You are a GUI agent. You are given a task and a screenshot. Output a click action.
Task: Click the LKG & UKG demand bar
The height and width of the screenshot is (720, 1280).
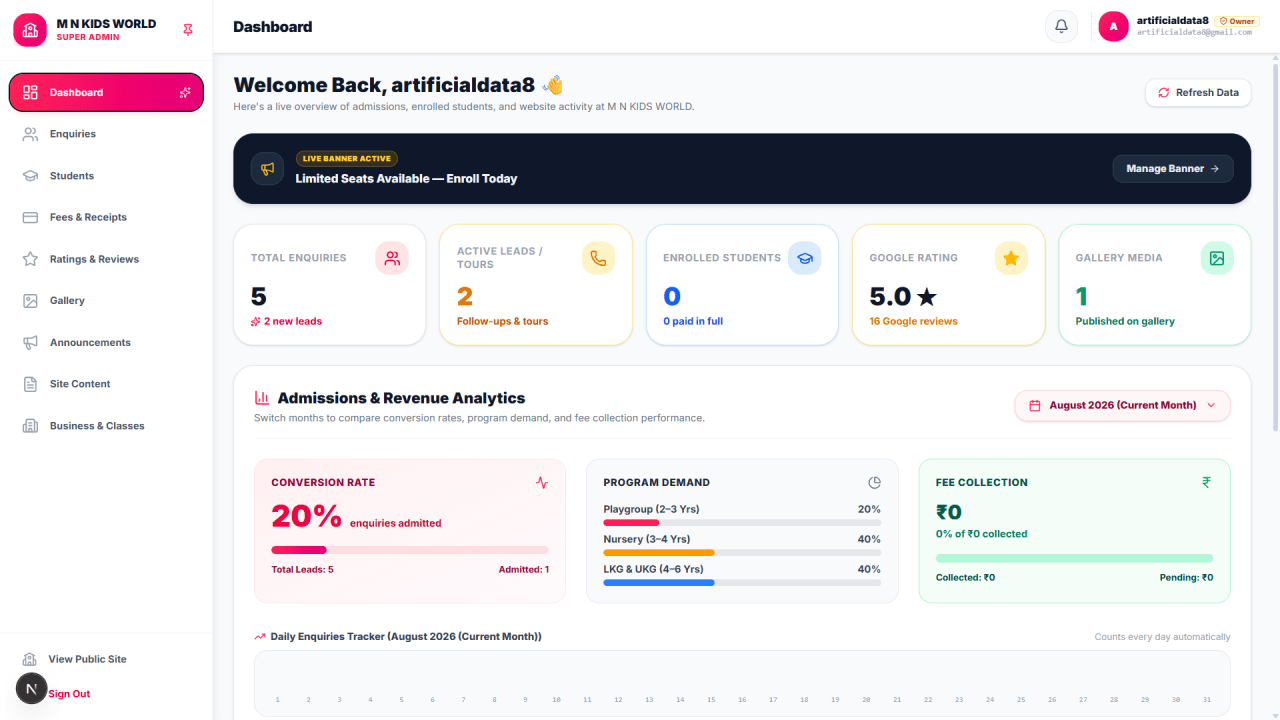click(742, 583)
